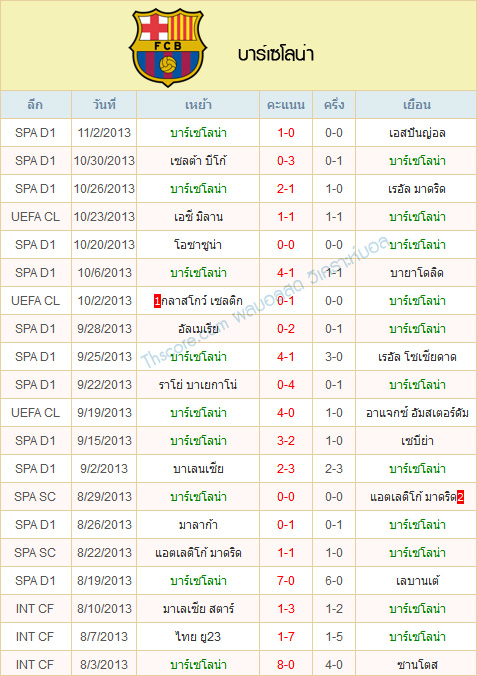Image resolution: width=477 pixels, height=676 pixels.
Task: Open home team โอซาซูน่า
Action: (x=198, y=245)
